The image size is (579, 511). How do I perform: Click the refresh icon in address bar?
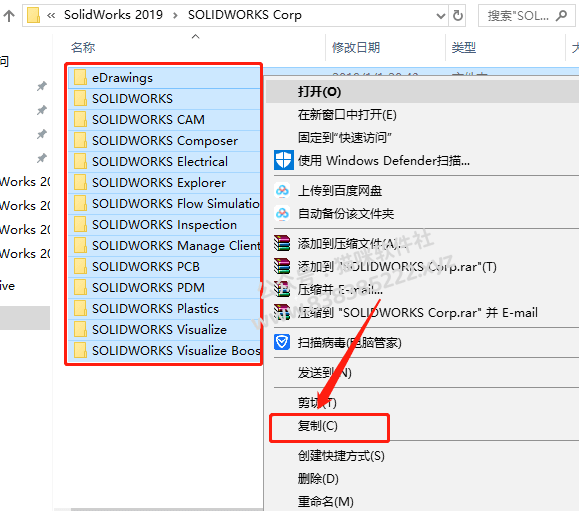coord(458,16)
